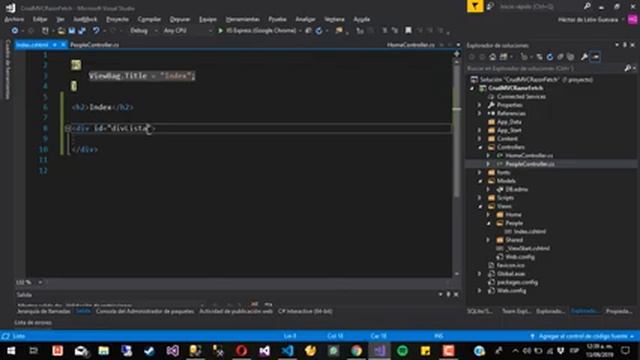Open the Proyecto menu
Image resolution: width=640 pixels, height=360 pixels.
tap(118, 19)
